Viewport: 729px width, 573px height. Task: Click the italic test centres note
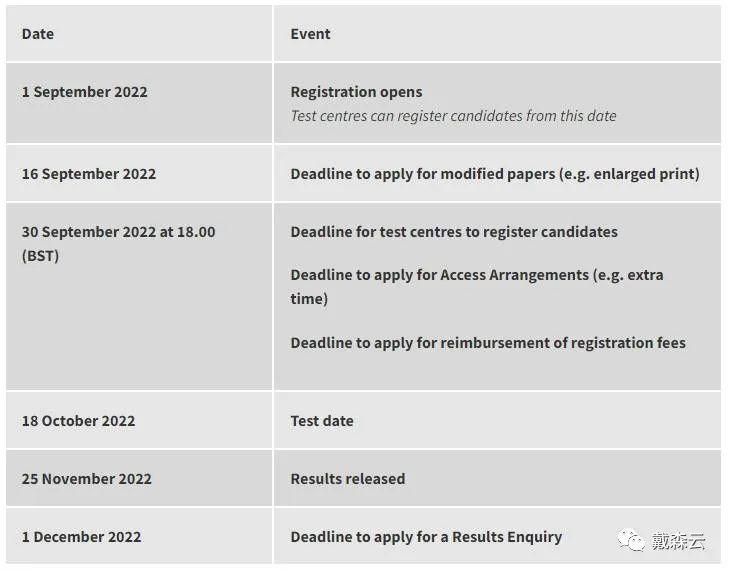[x=453, y=116]
